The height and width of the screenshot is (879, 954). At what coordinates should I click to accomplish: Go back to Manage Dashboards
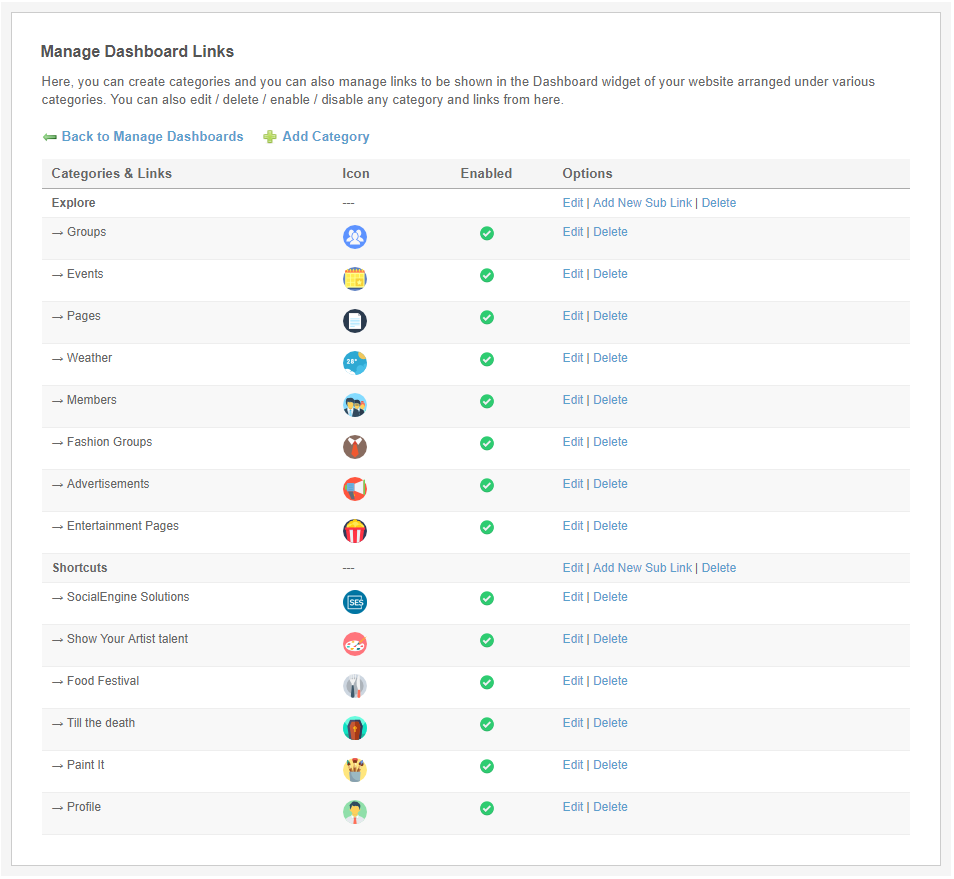point(152,137)
